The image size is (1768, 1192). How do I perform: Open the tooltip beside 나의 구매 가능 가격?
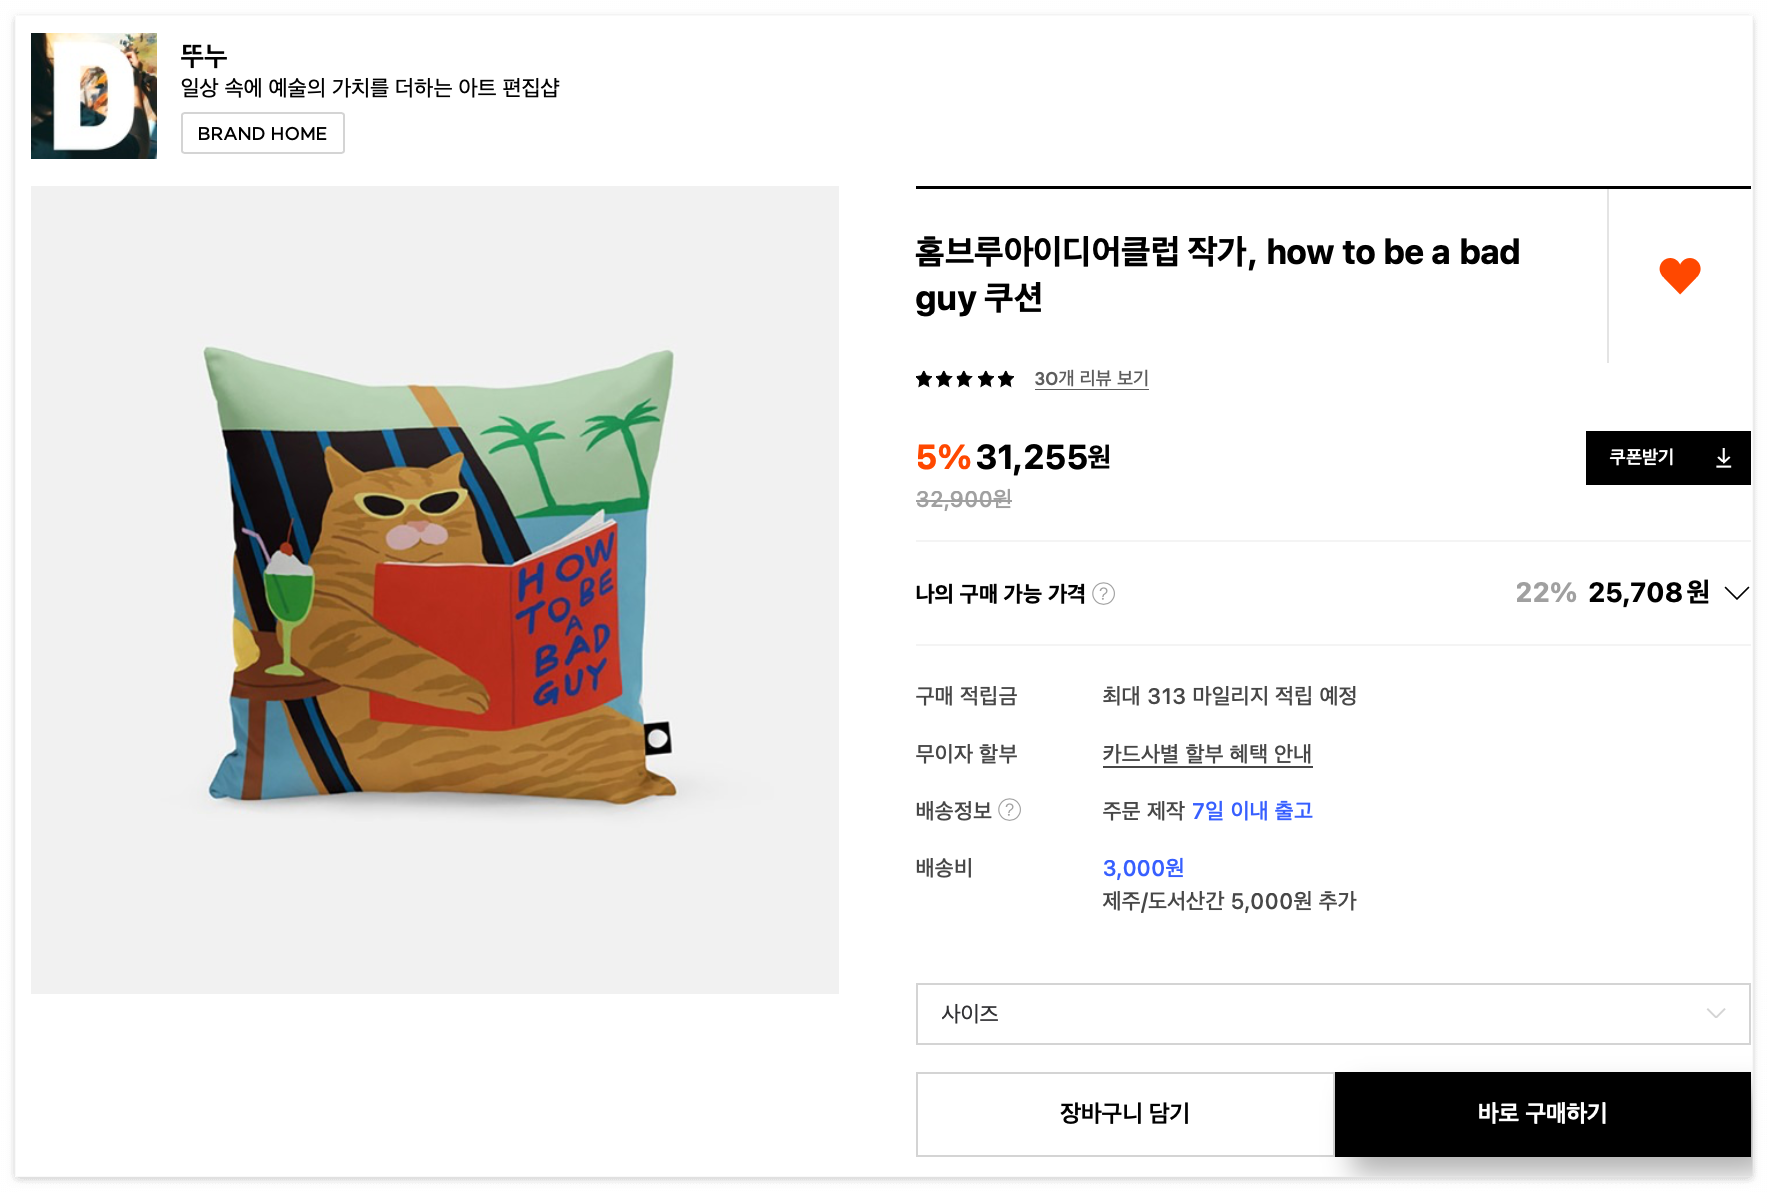(1104, 594)
